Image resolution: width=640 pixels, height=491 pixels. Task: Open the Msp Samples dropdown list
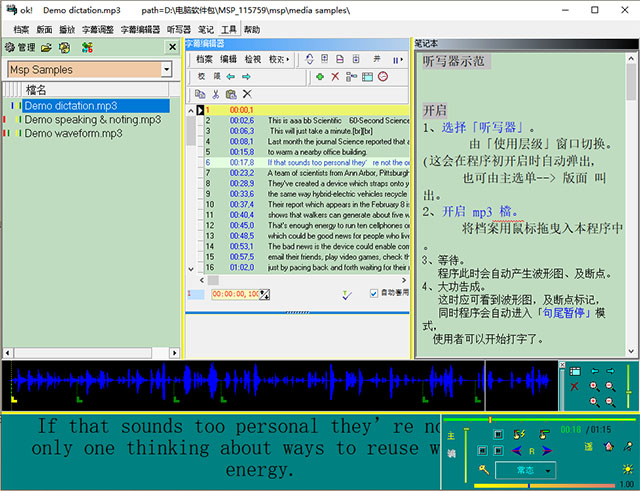tap(165, 69)
